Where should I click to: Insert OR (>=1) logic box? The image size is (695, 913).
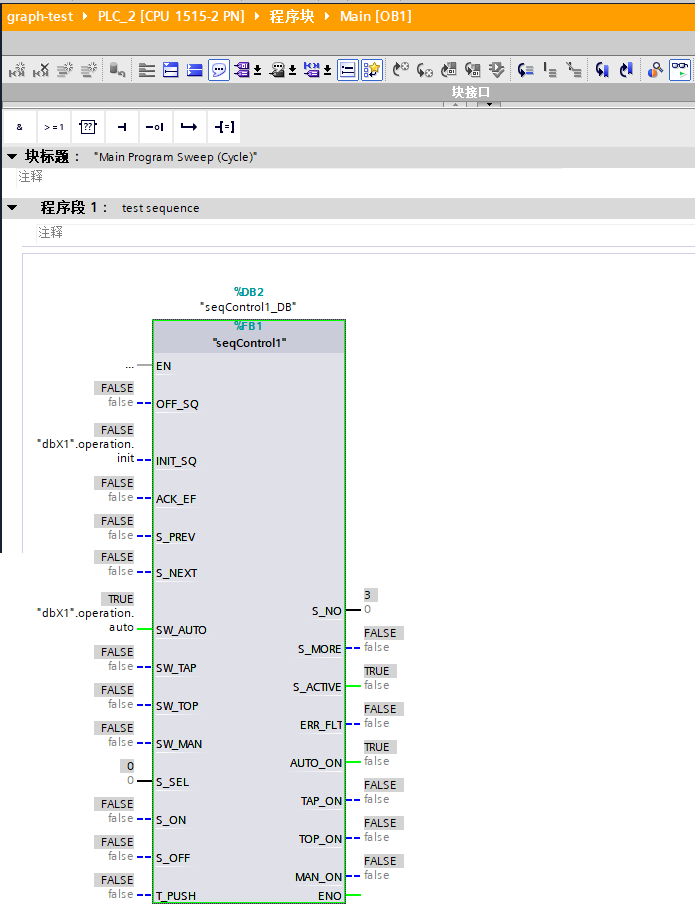[x=54, y=127]
